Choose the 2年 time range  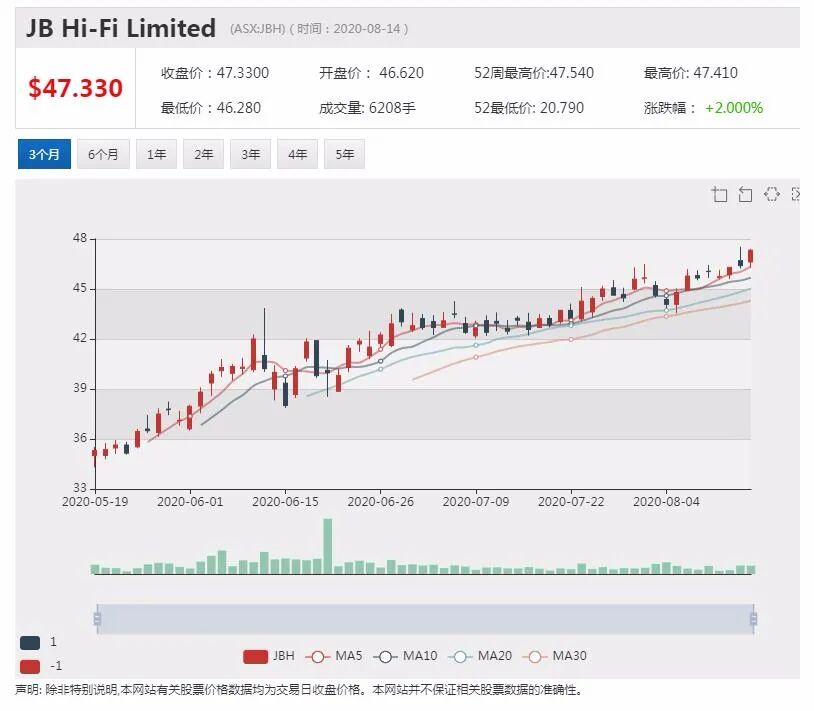(204, 154)
